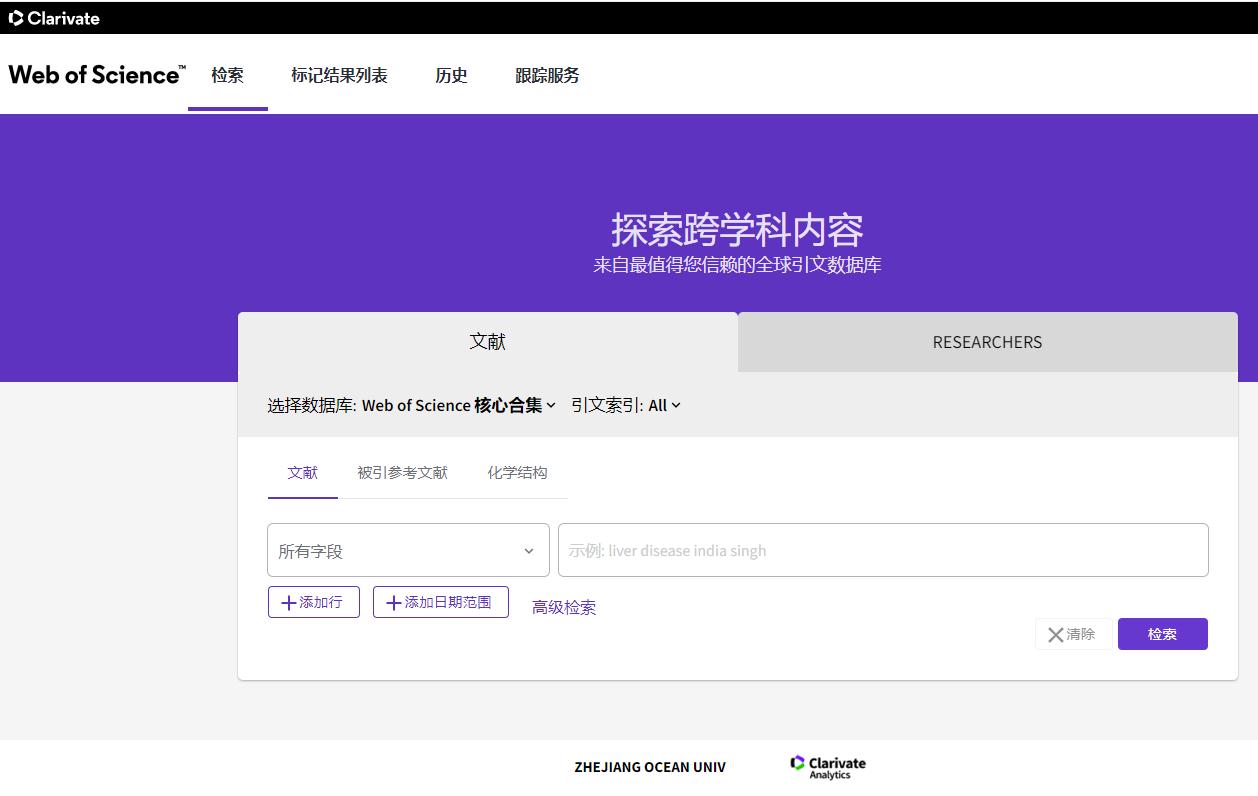Run search with purple 检索 button
Image resolution: width=1258 pixels, height=796 pixels.
coord(1163,634)
